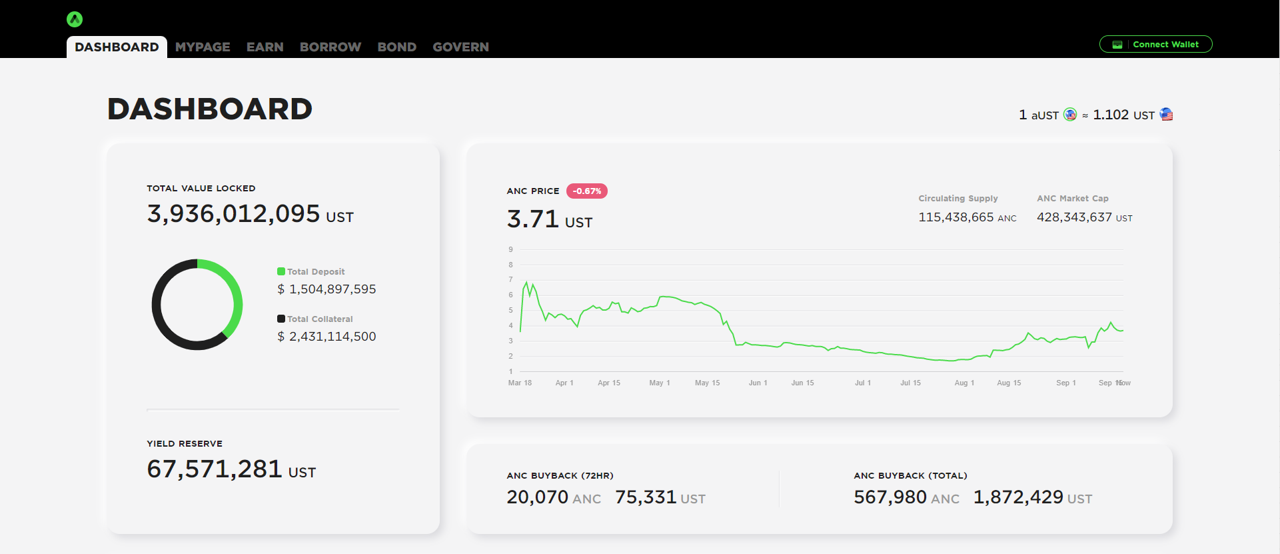Click the Circulating Supply 115,438,665 value
This screenshot has height=554, width=1280.
click(967, 217)
